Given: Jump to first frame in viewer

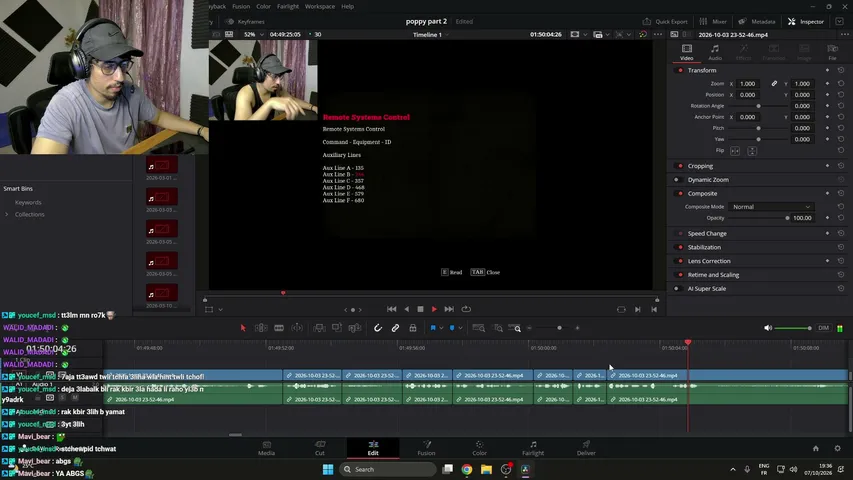Looking at the screenshot, I should (392, 309).
